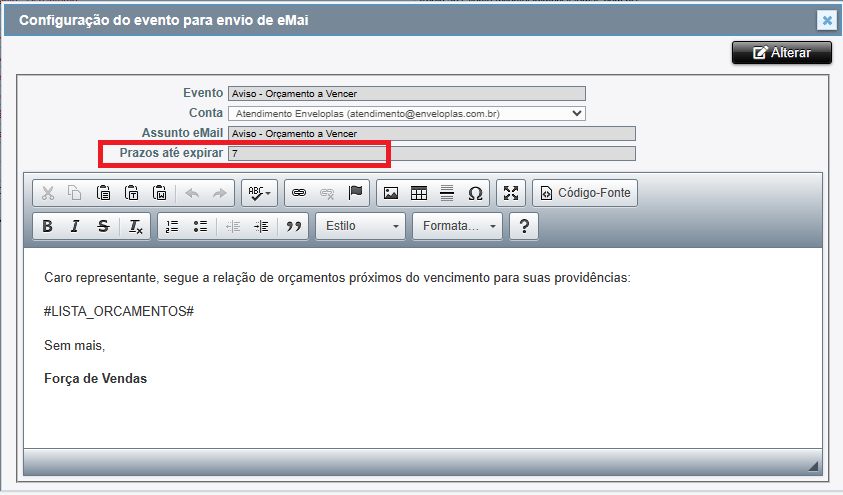Screen dimensions: 843x495
Task: Click the Prazos até expirar field
Action: [431, 154]
